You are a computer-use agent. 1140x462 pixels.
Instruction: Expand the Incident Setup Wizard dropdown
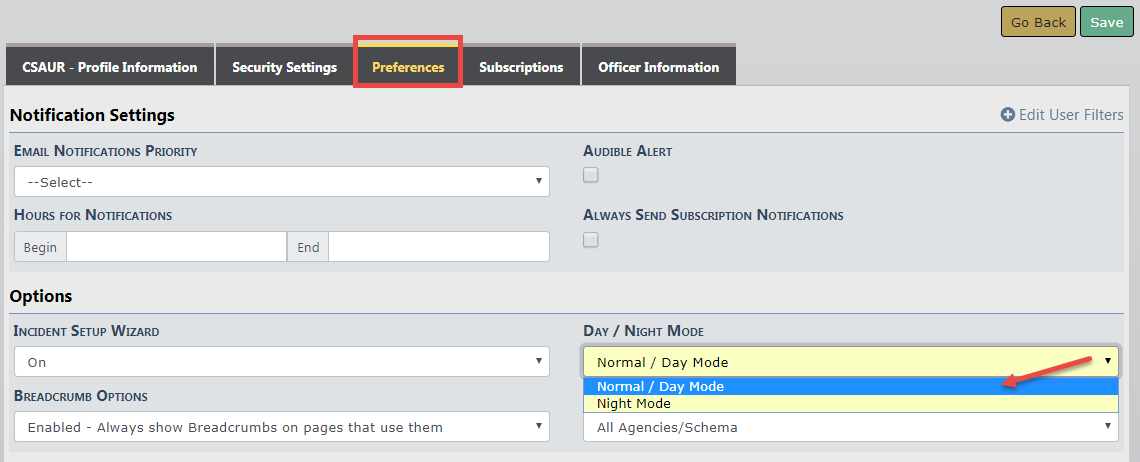pyautogui.click(x=281, y=362)
